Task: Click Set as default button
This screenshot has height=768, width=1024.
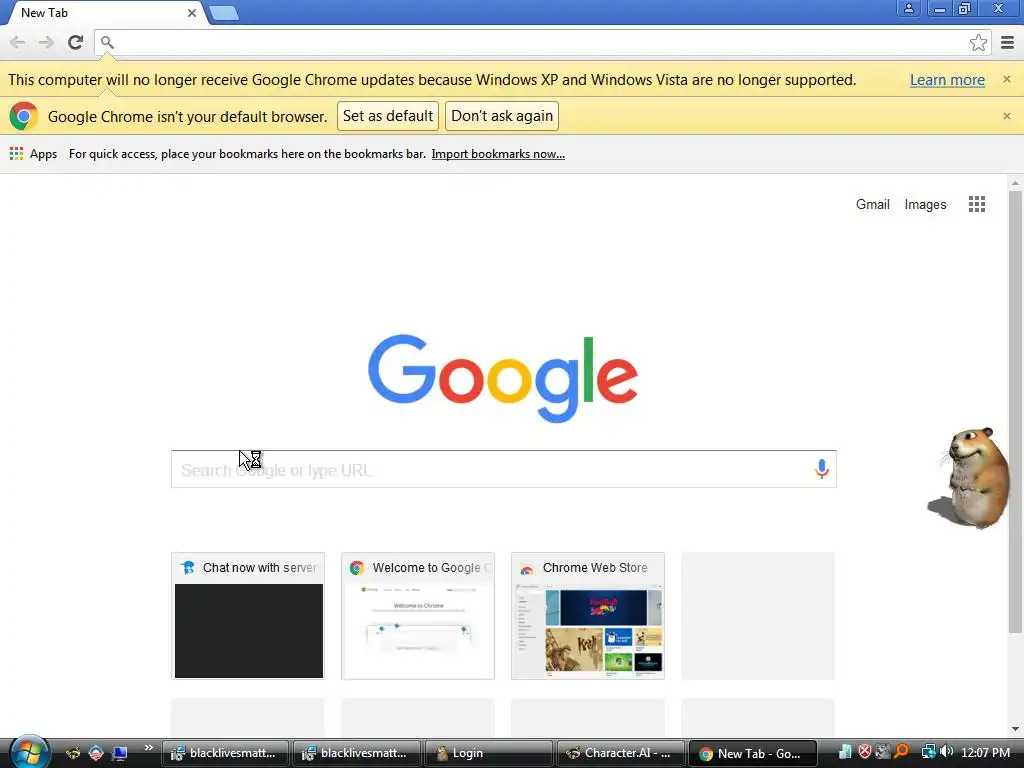Action: tap(388, 116)
